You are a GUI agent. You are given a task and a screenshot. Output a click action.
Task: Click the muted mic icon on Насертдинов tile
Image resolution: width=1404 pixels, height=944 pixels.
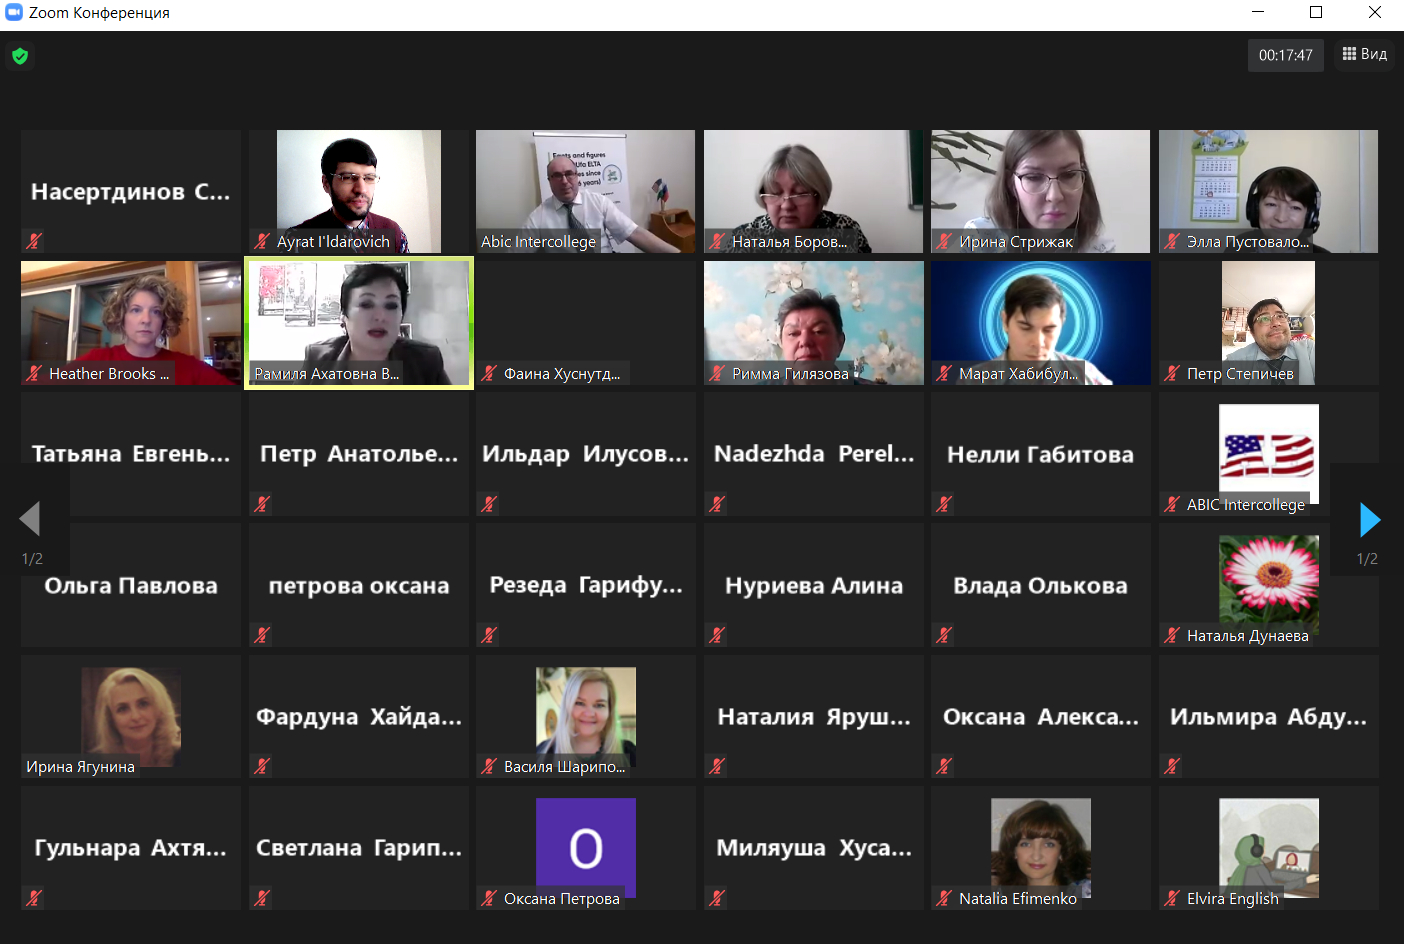34,240
